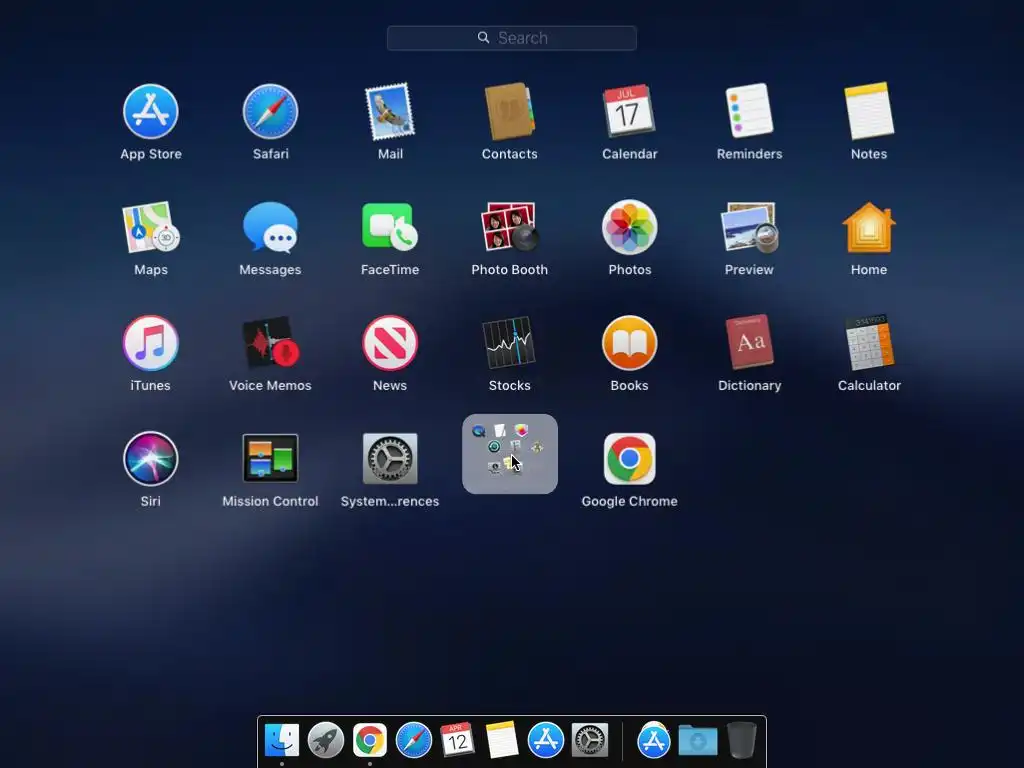Open the Contacts app
This screenshot has width=1024, height=768.
(509, 112)
